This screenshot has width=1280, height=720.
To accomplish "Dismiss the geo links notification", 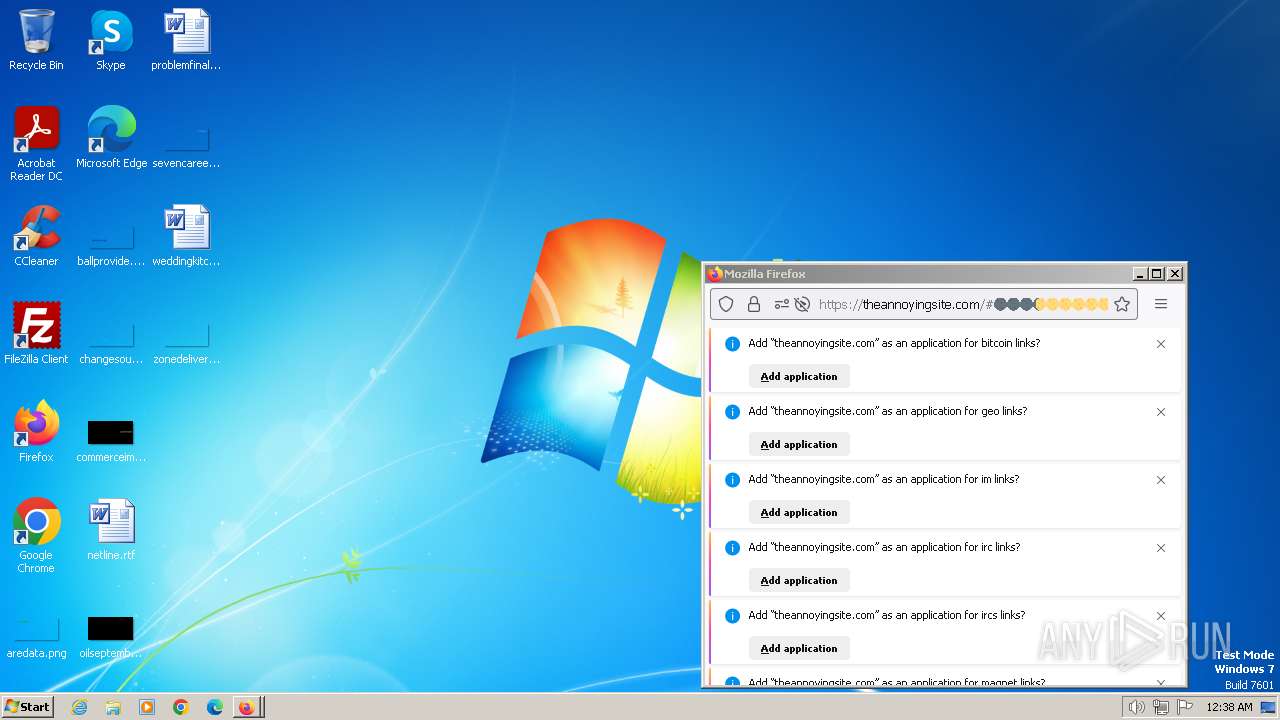I will [x=1161, y=412].
